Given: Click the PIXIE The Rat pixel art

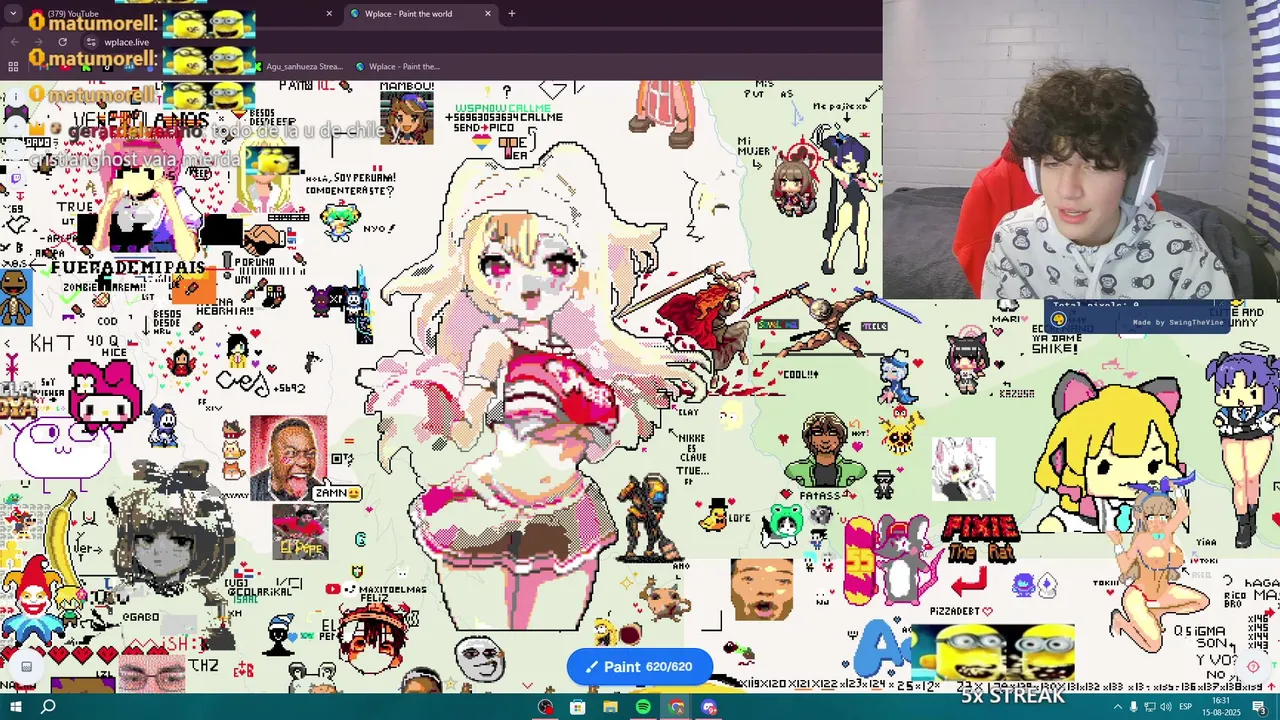Looking at the screenshot, I should (983, 540).
